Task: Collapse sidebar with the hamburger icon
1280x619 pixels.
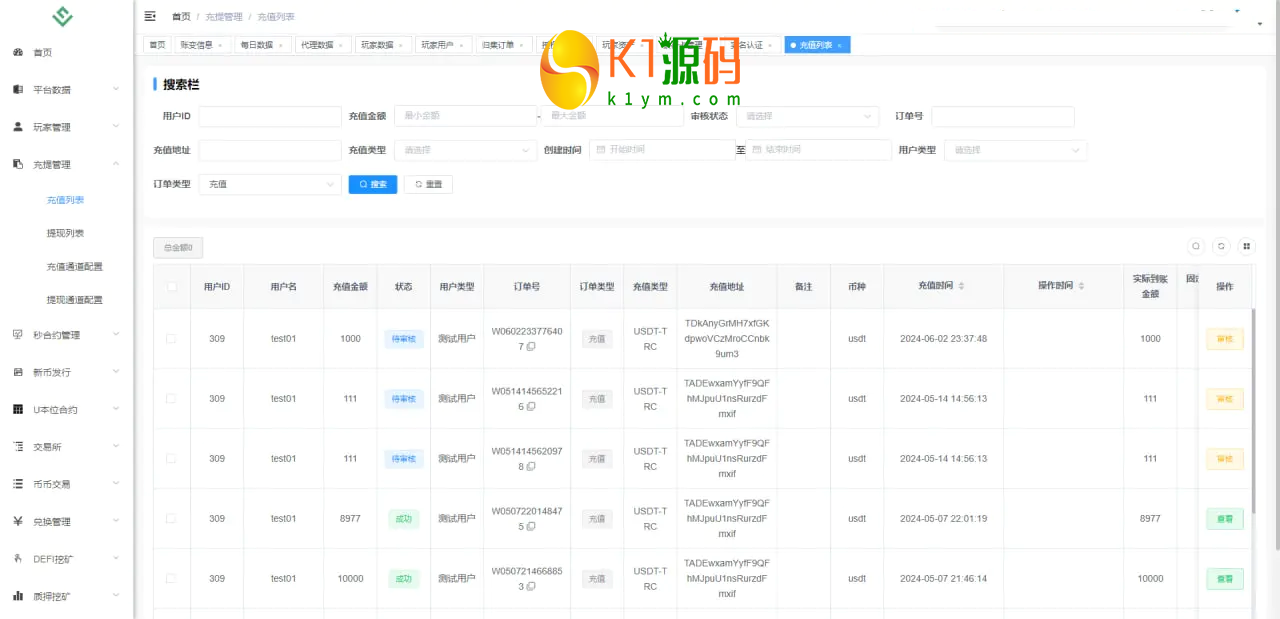Action: click(150, 17)
